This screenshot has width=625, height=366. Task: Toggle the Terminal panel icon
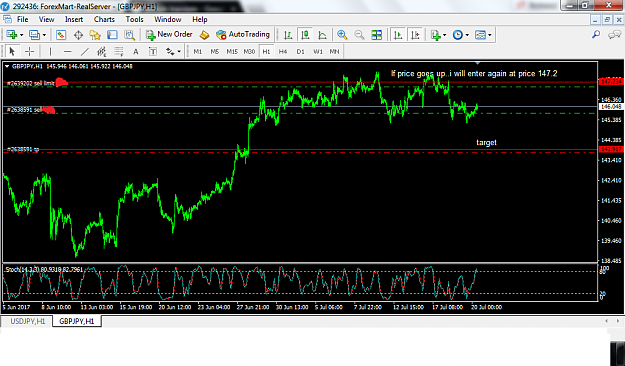(112, 35)
